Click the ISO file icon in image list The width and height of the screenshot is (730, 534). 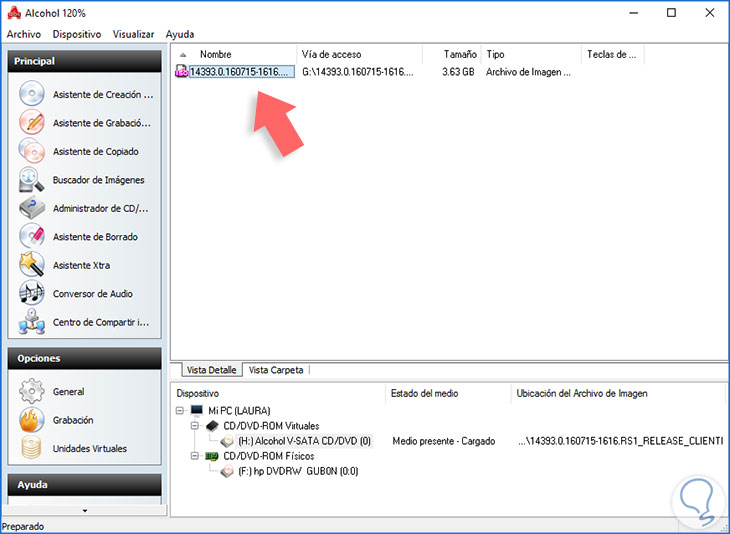tap(181, 72)
